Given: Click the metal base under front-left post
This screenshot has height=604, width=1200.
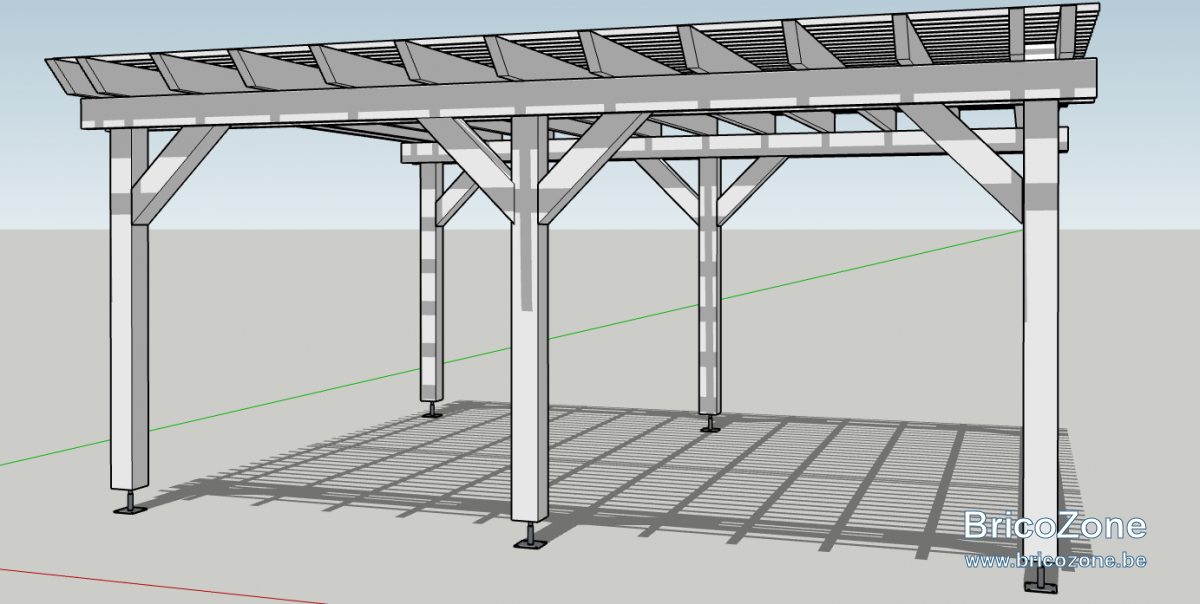Looking at the screenshot, I should [130, 504].
